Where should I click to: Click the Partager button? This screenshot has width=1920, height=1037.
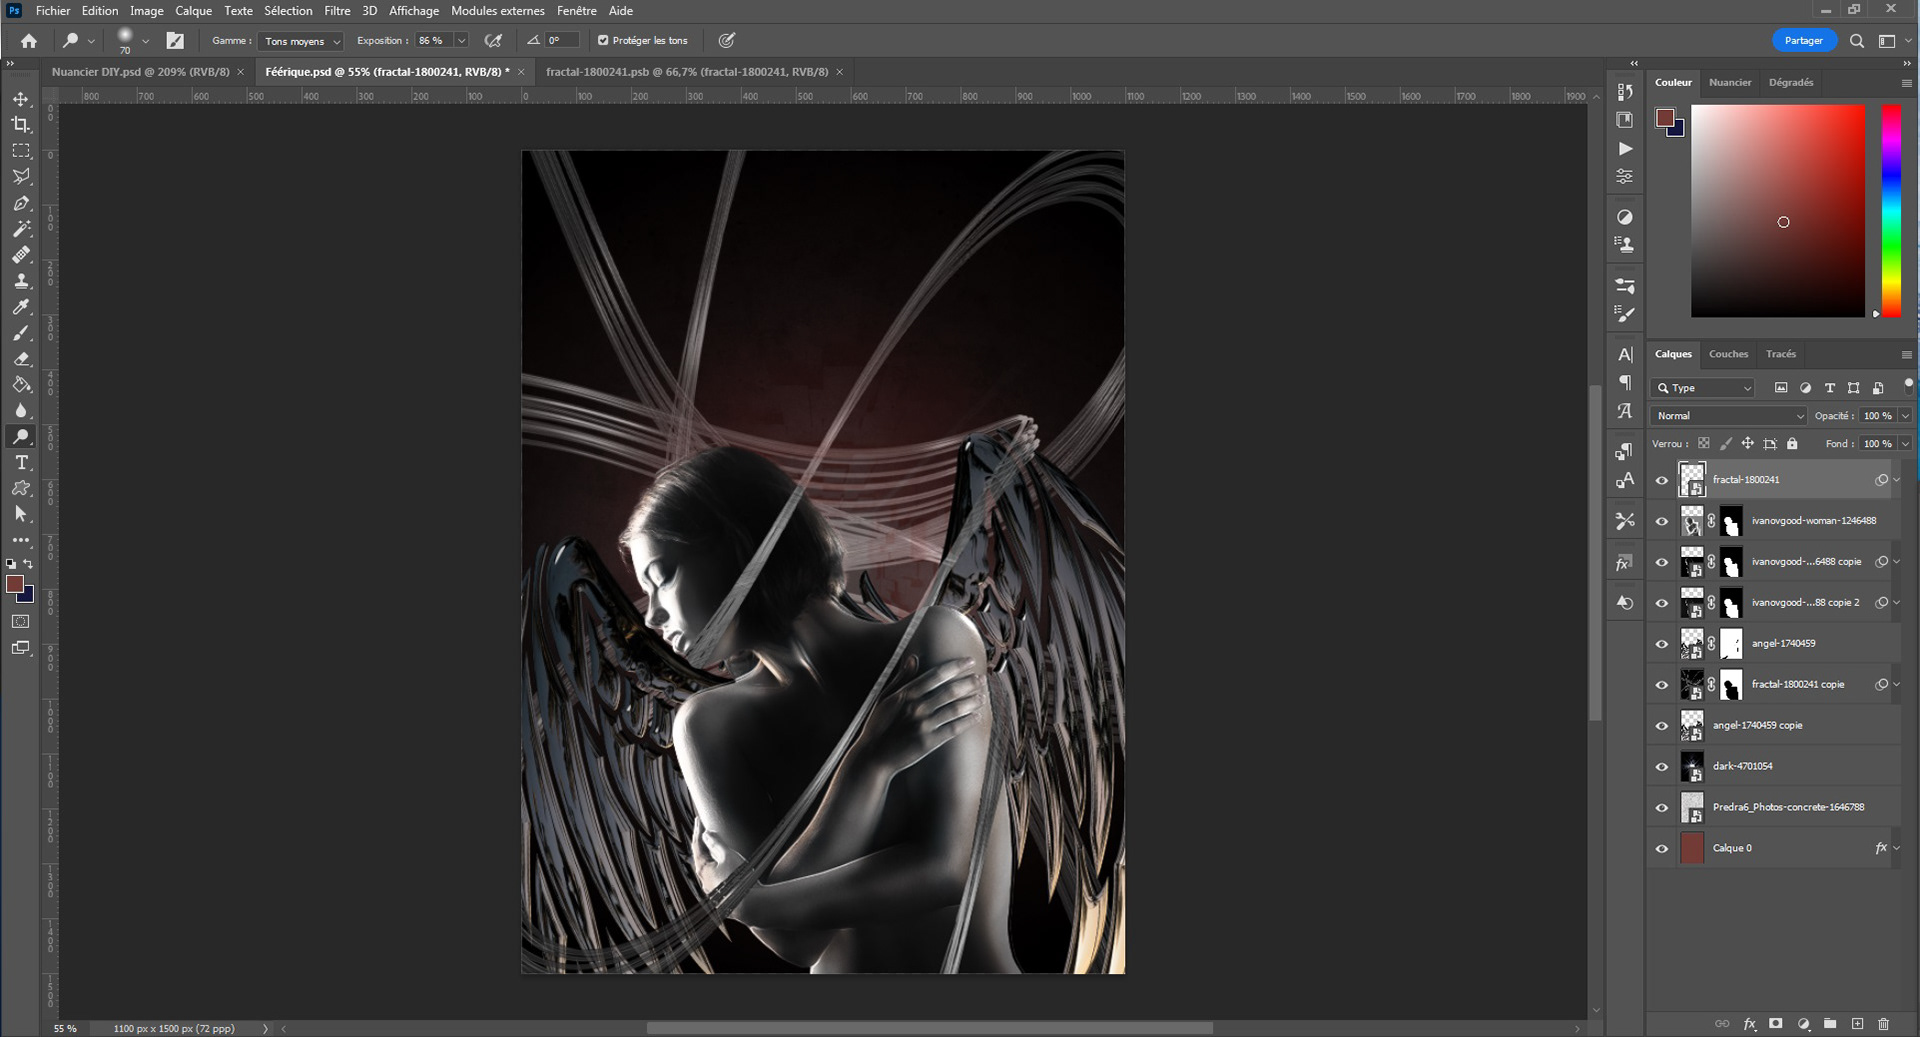(1804, 41)
